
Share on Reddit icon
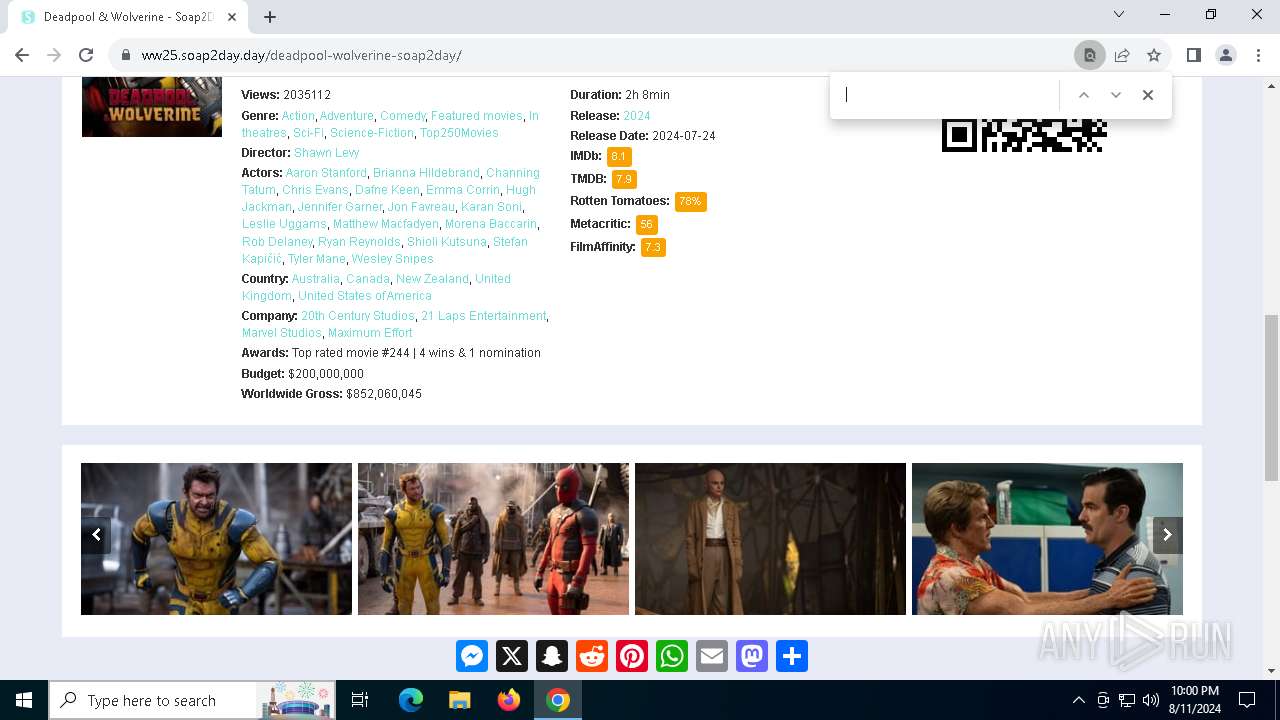click(592, 656)
